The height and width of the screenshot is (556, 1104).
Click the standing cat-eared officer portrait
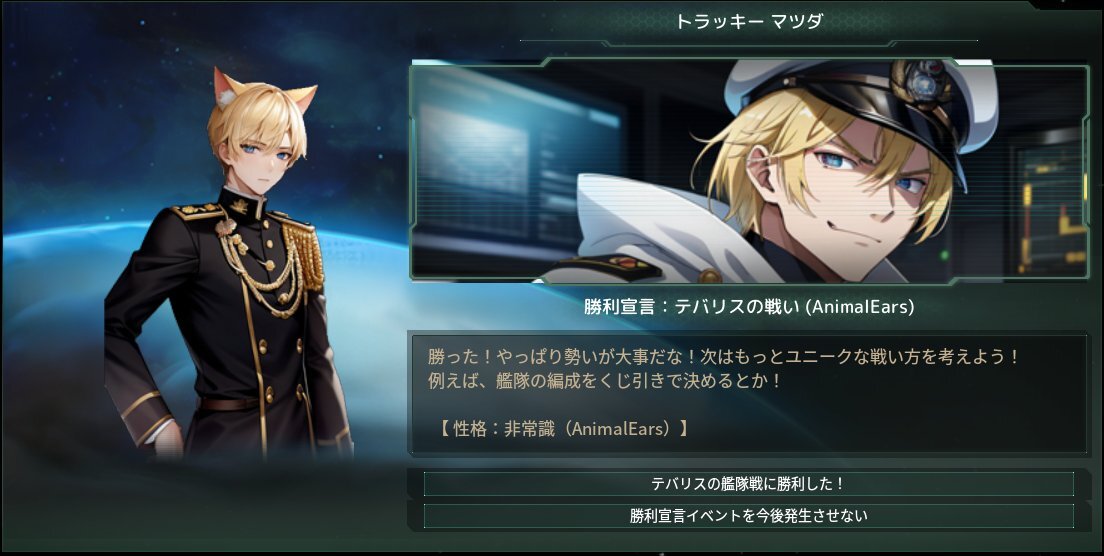pos(229,264)
